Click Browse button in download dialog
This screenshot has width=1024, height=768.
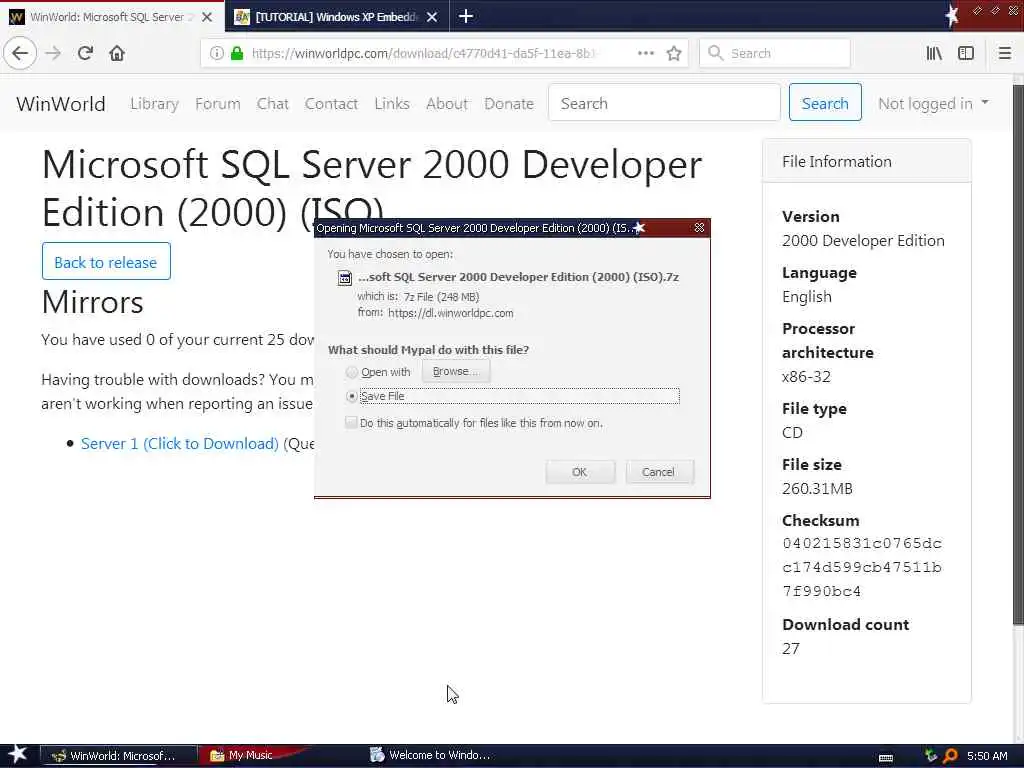[456, 371]
